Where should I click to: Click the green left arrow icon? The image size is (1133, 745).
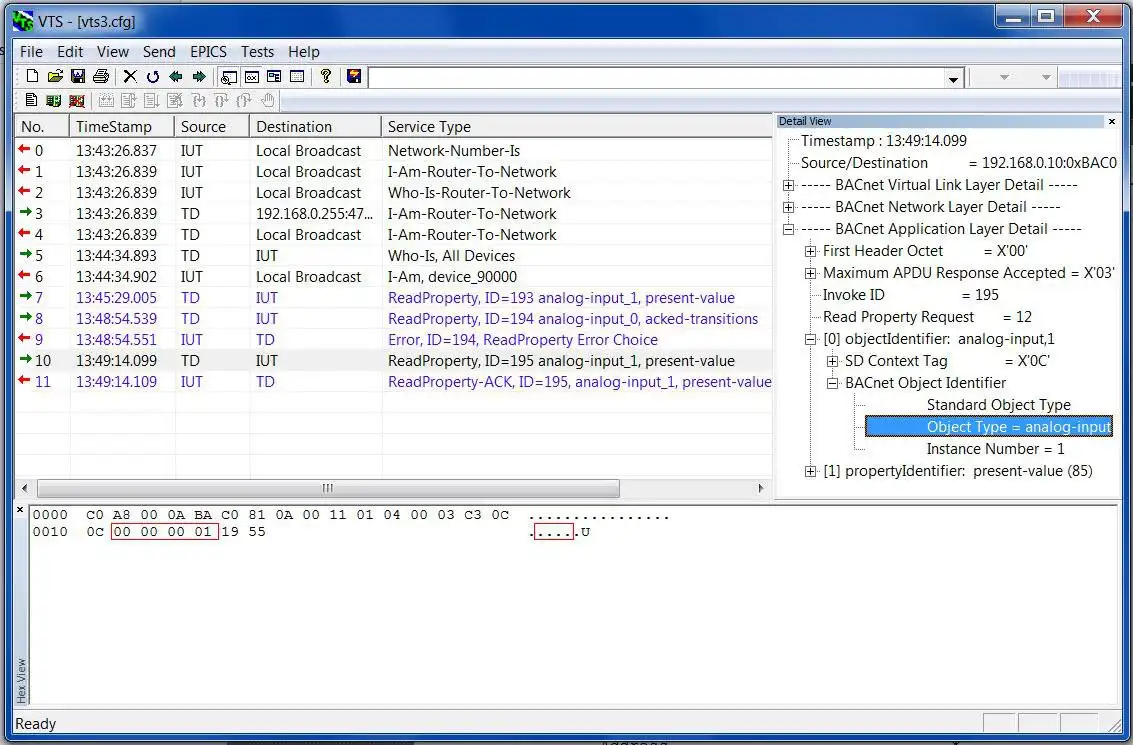176,76
